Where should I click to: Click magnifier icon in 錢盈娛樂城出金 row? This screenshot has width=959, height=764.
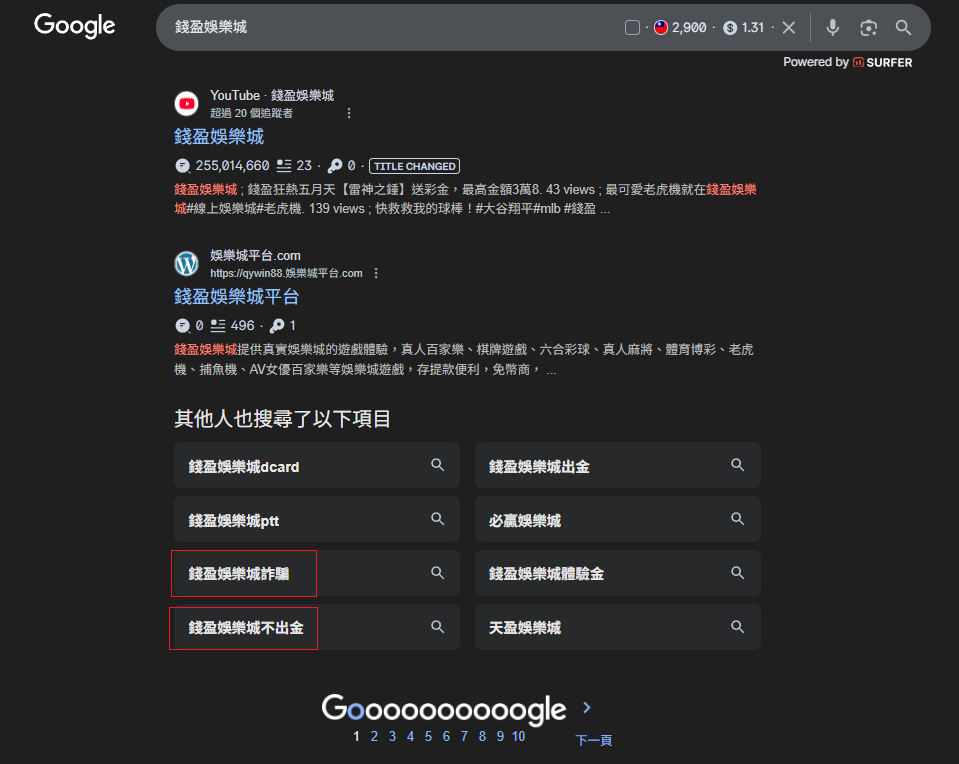[738, 465]
